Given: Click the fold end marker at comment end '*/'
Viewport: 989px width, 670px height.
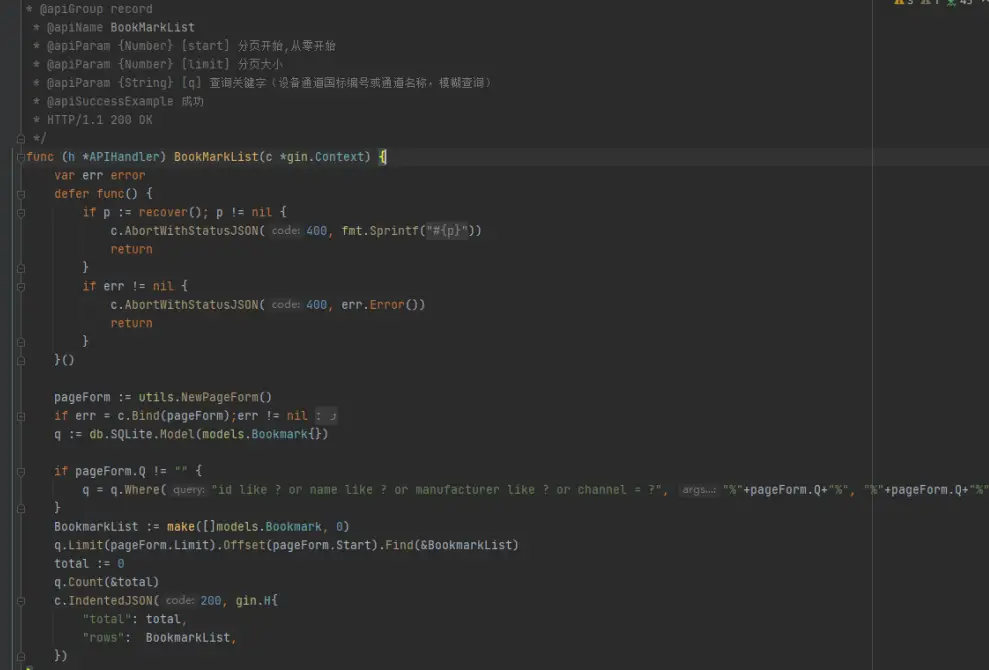Looking at the screenshot, I should 20,138.
